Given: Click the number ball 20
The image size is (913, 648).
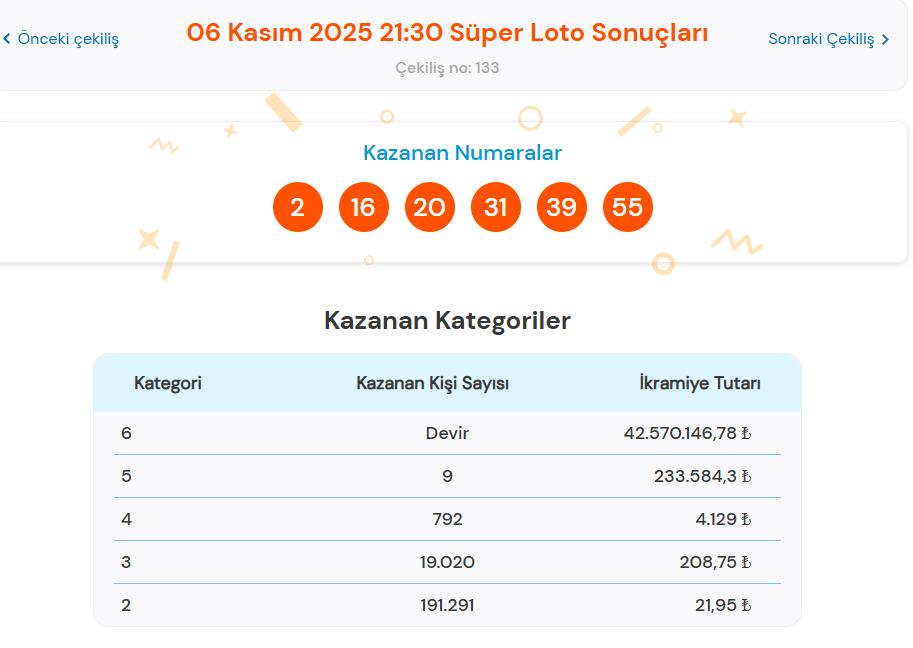Looking at the screenshot, I should [x=429, y=206].
